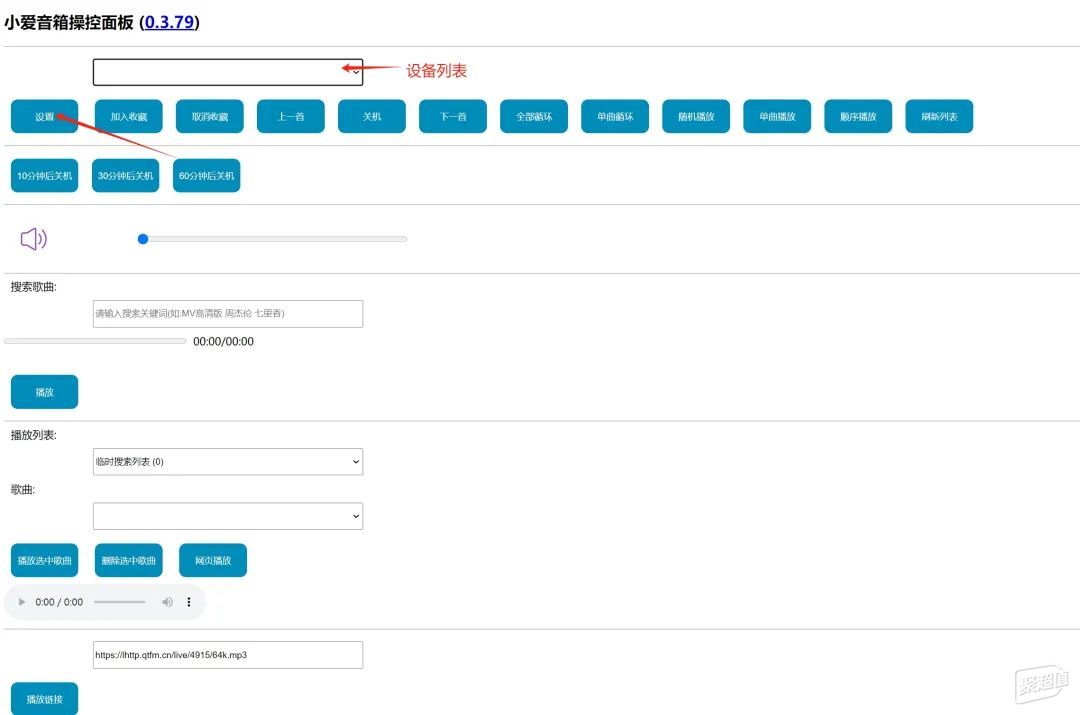The image size is (1080, 715).
Task: Click the mp3 URL input field
Action: 228,655
